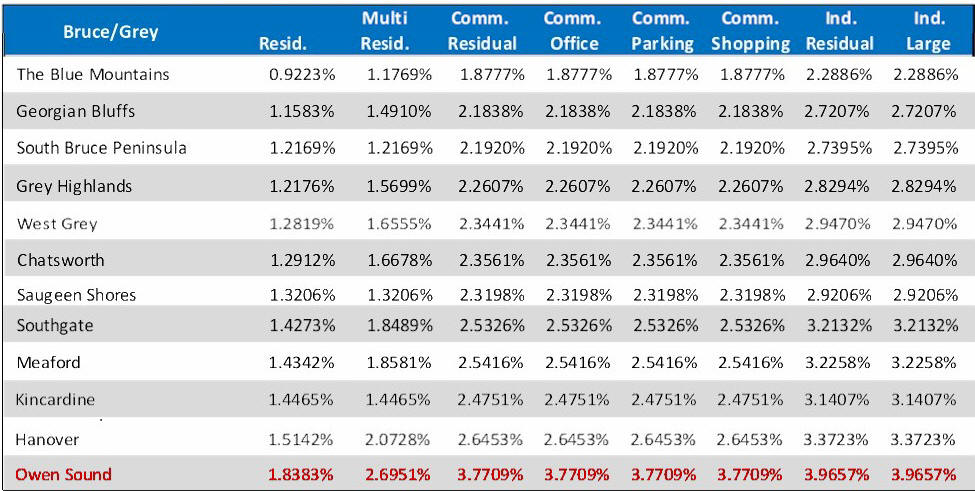
Task: Select the Saugeen Shores row label
Action: (77, 295)
